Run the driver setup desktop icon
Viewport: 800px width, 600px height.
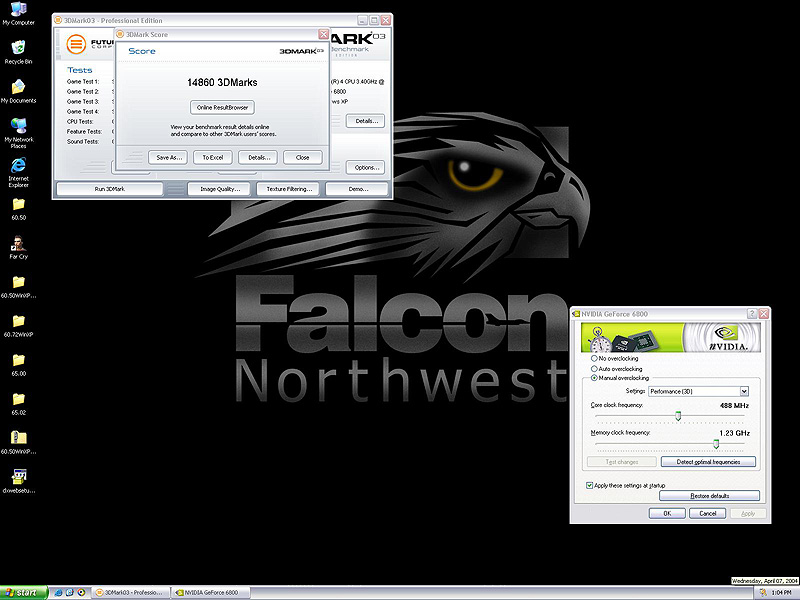click(x=18, y=482)
